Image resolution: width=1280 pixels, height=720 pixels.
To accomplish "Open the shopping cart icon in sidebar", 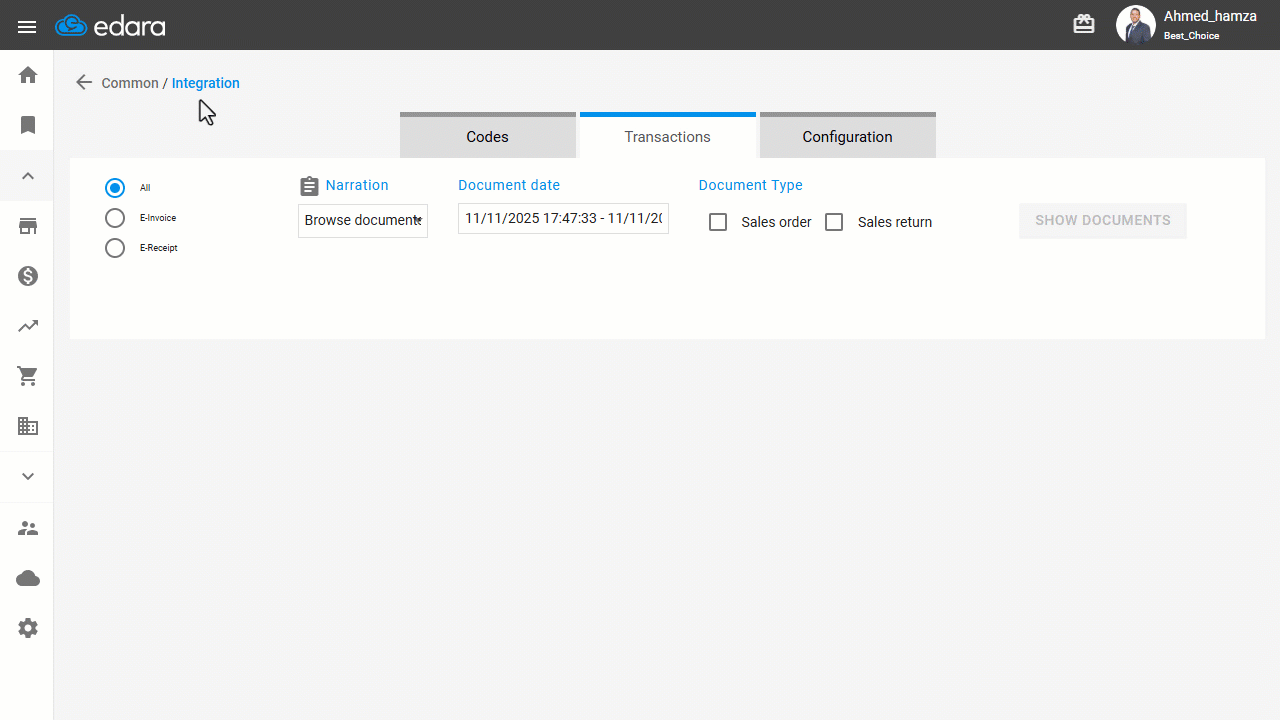I will coord(28,376).
